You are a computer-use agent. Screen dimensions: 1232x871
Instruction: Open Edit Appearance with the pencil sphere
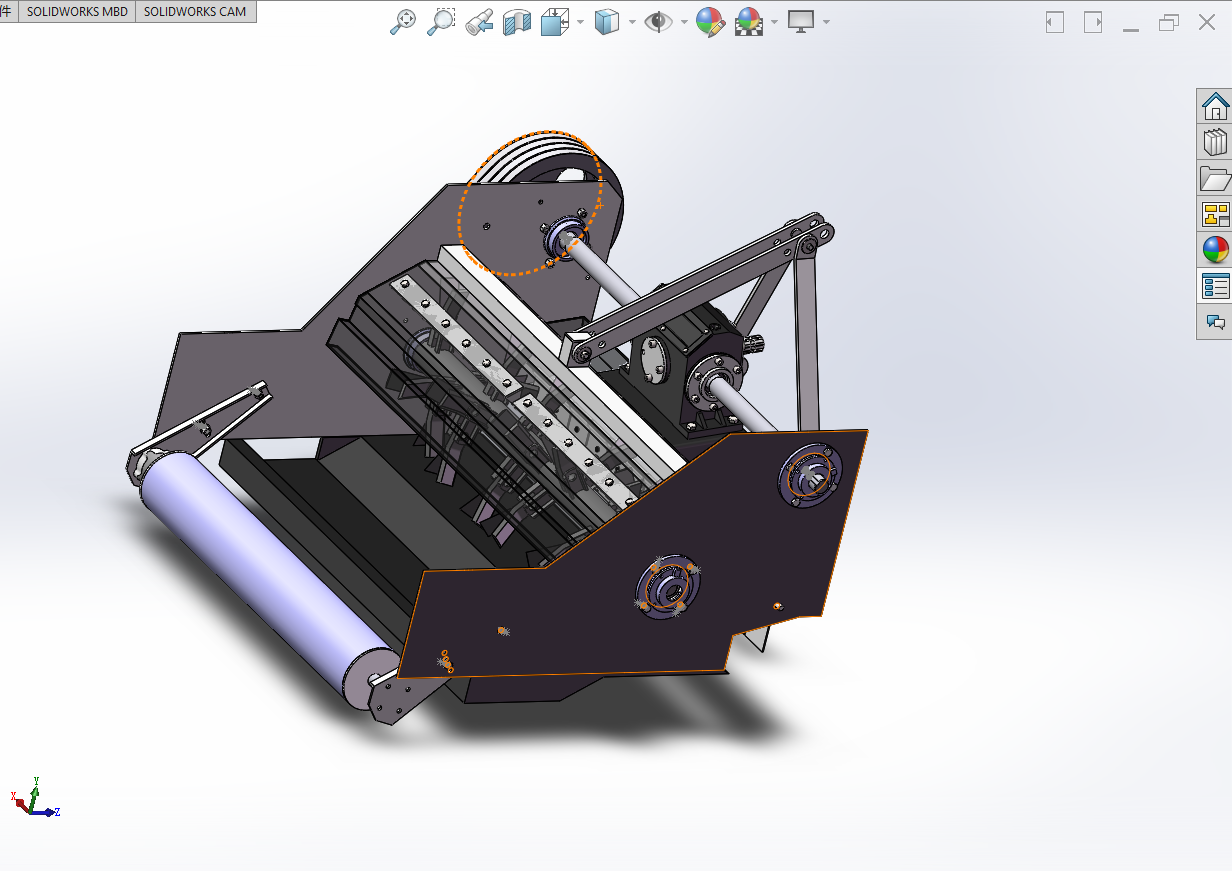point(710,22)
